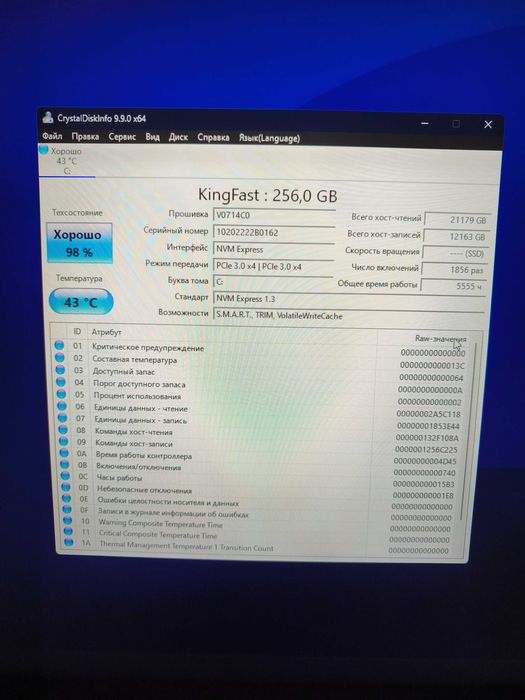Open the Вид menu
The height and width of the screenshot is (700, 525).
tap(152, 137)
